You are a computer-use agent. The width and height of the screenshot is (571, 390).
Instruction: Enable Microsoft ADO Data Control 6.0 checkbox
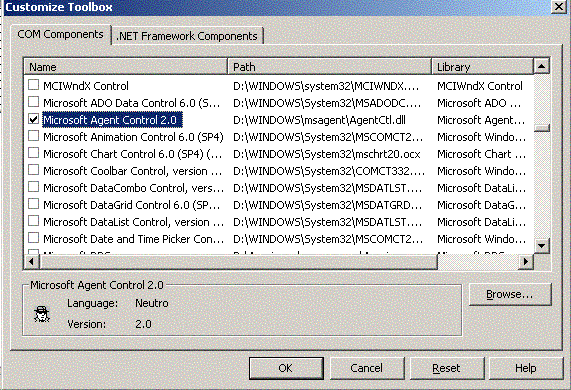[x=34, y=102]
